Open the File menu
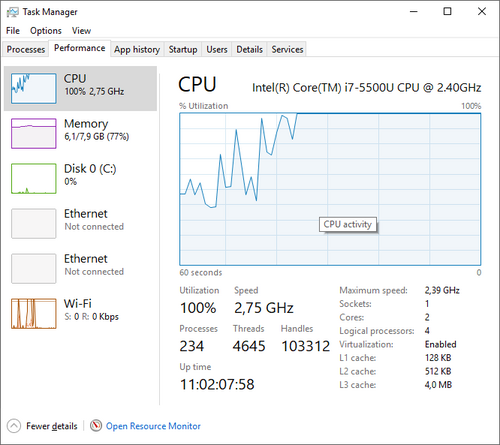Viewport: 500px width, 445px height. [13, 31]
